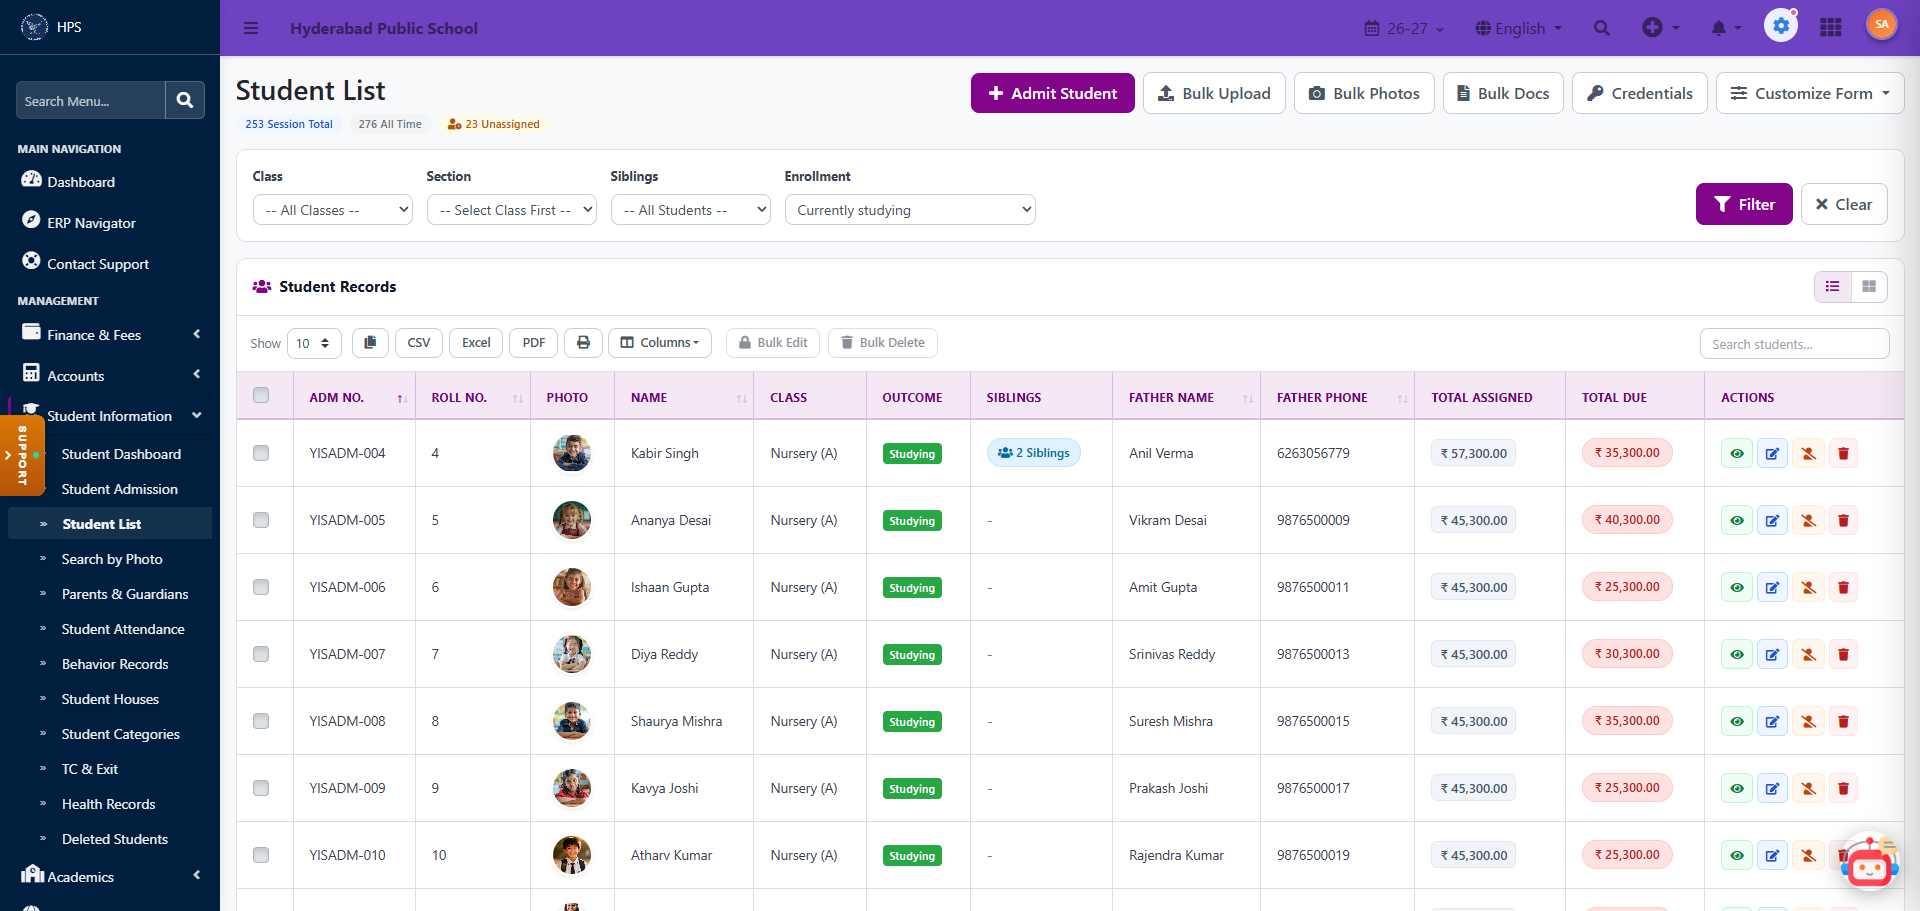This screenshot has width=1920, height=911.
Task: Disable Kabir Singh student icon
Action: 1808,454
